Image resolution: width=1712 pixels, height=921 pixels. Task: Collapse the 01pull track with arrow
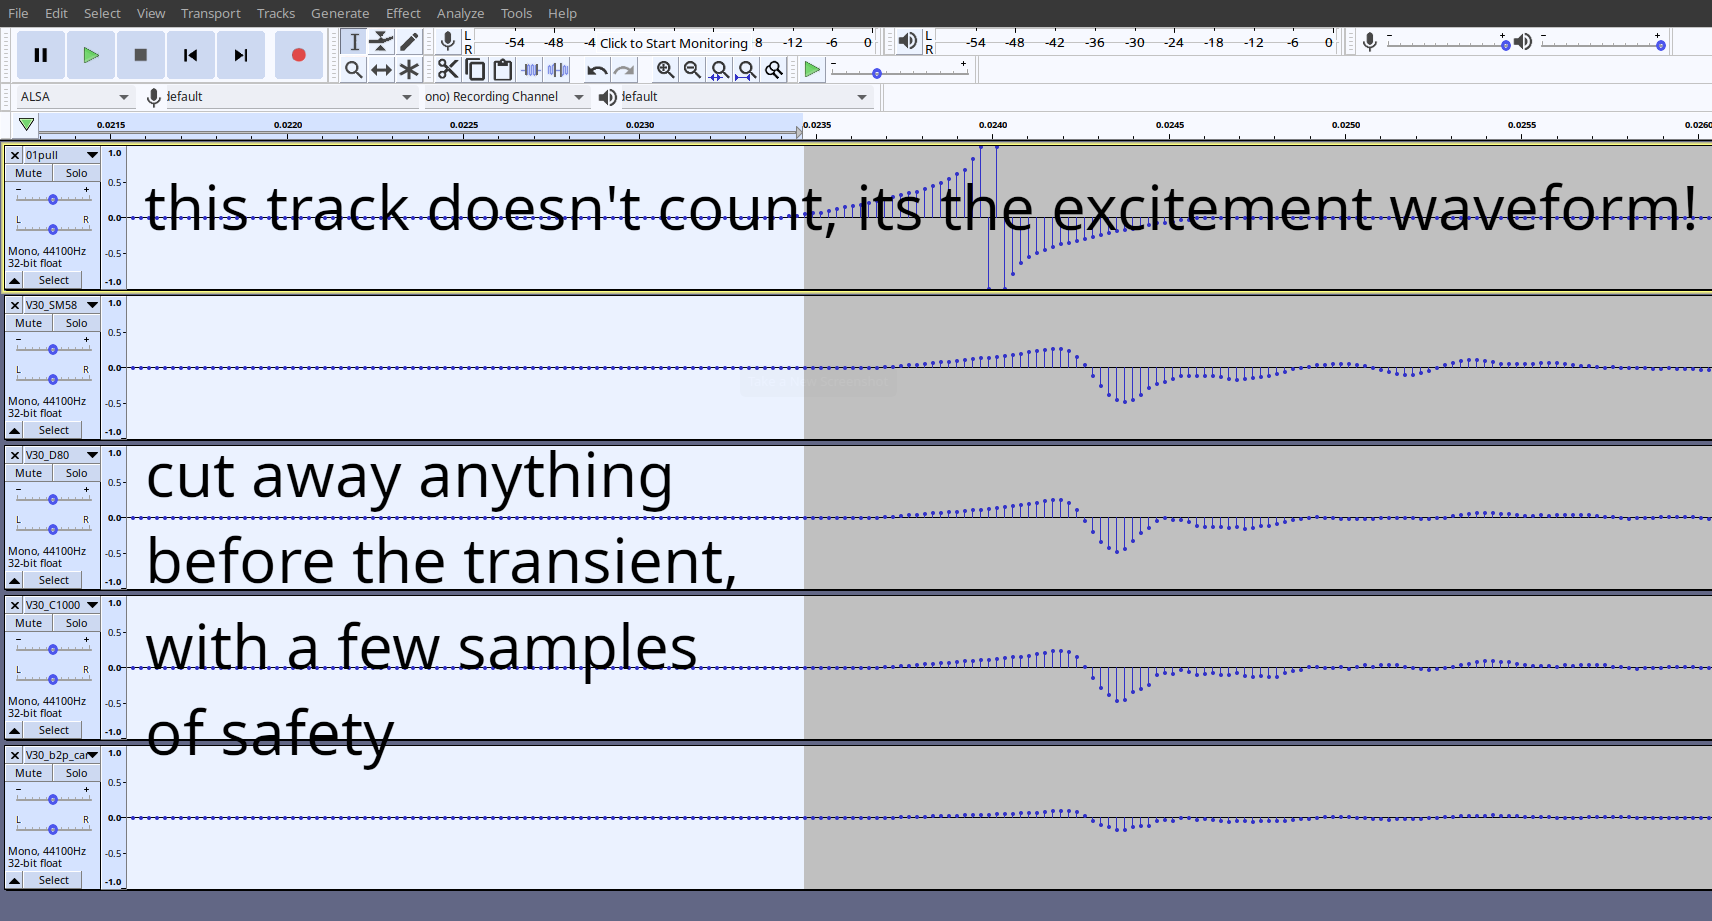click(x=15, y=280)
